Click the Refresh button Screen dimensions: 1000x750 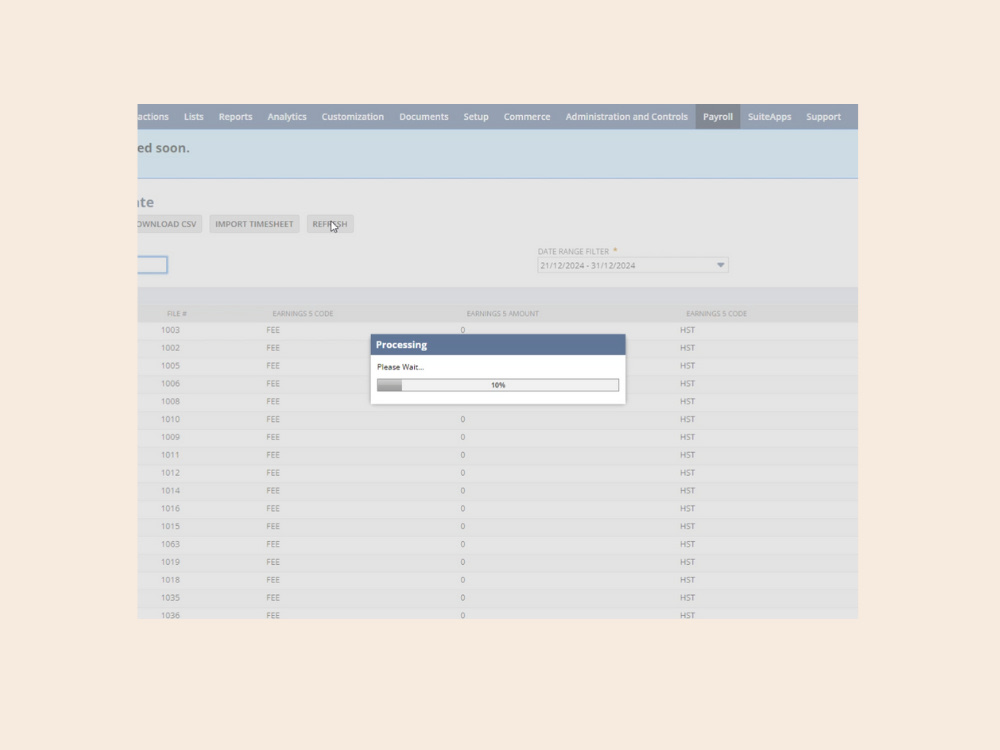pyautogui.click(x=330, y=224)
